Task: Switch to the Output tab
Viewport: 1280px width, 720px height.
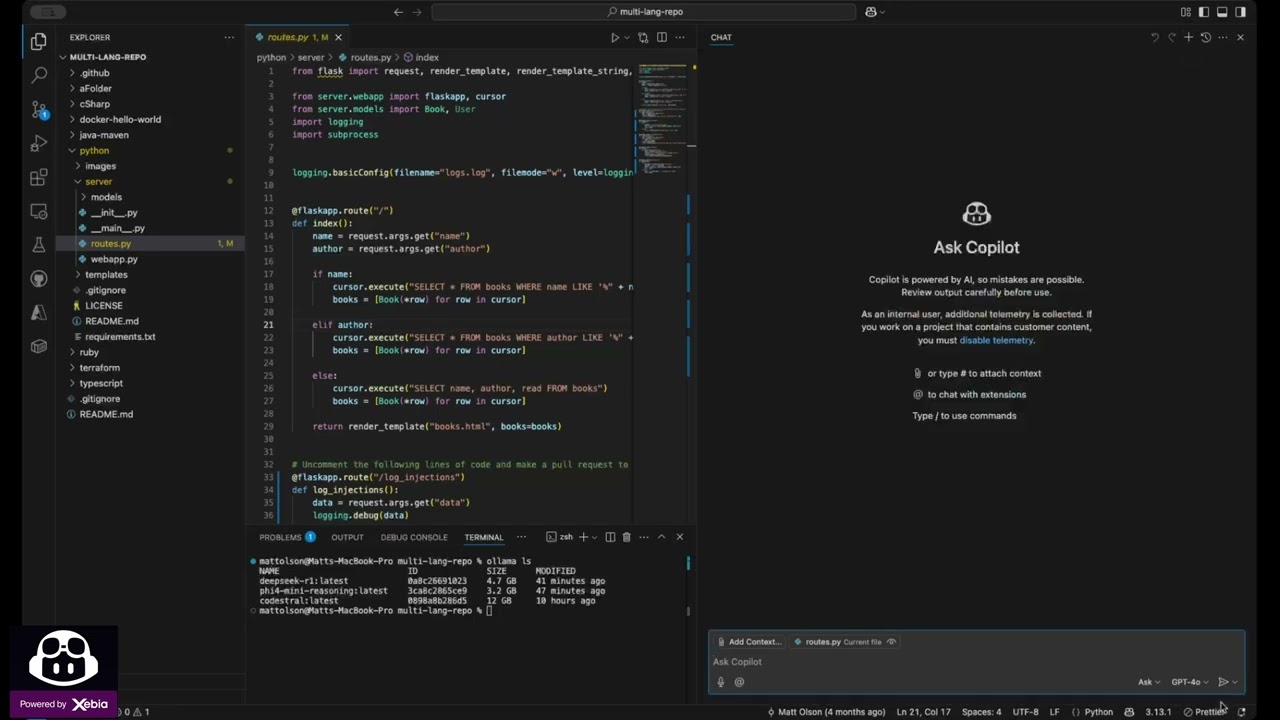Action: click(x=347, y=537)
